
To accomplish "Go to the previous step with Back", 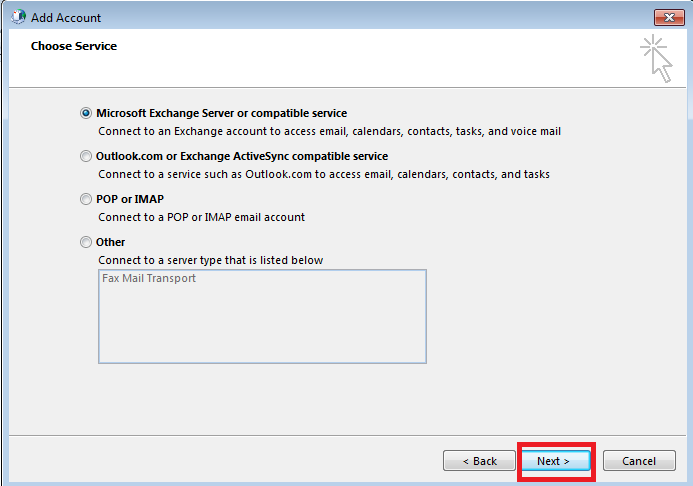I will [480, 461].
